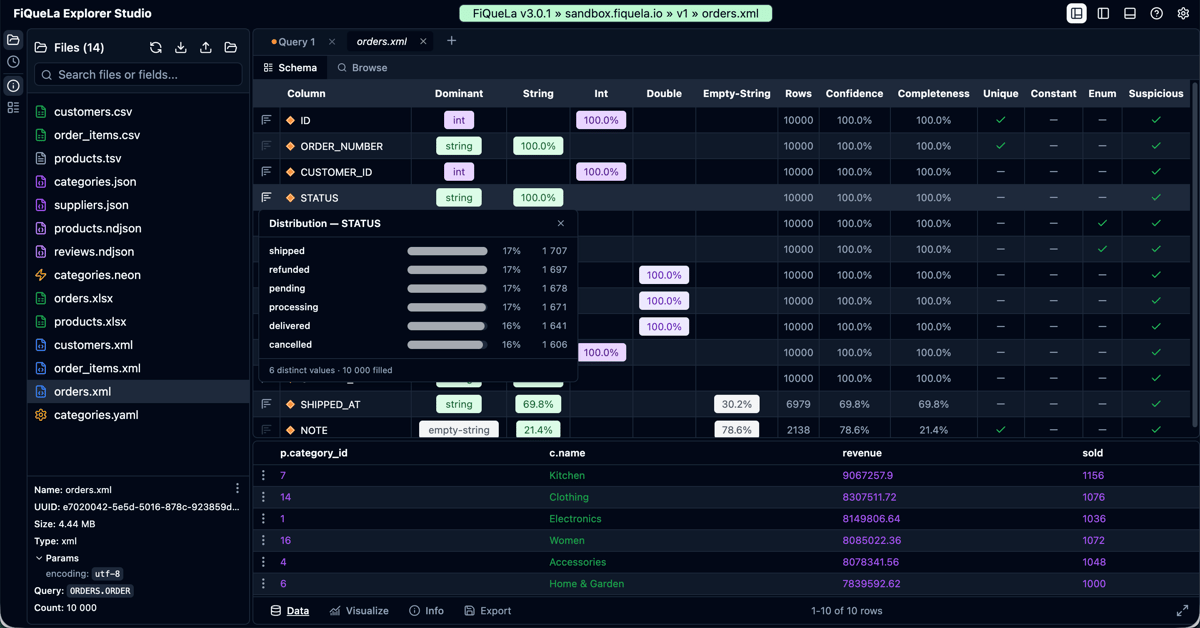The image size is (1200, 628).
Task: Expand results panel to fullscreen
Action: tap(1183, 611)
